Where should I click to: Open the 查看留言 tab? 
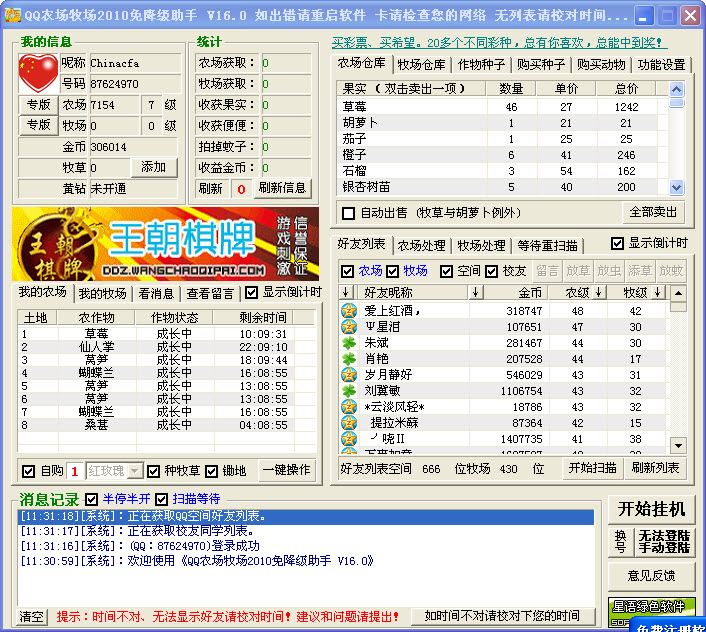[x=210, y=293]
